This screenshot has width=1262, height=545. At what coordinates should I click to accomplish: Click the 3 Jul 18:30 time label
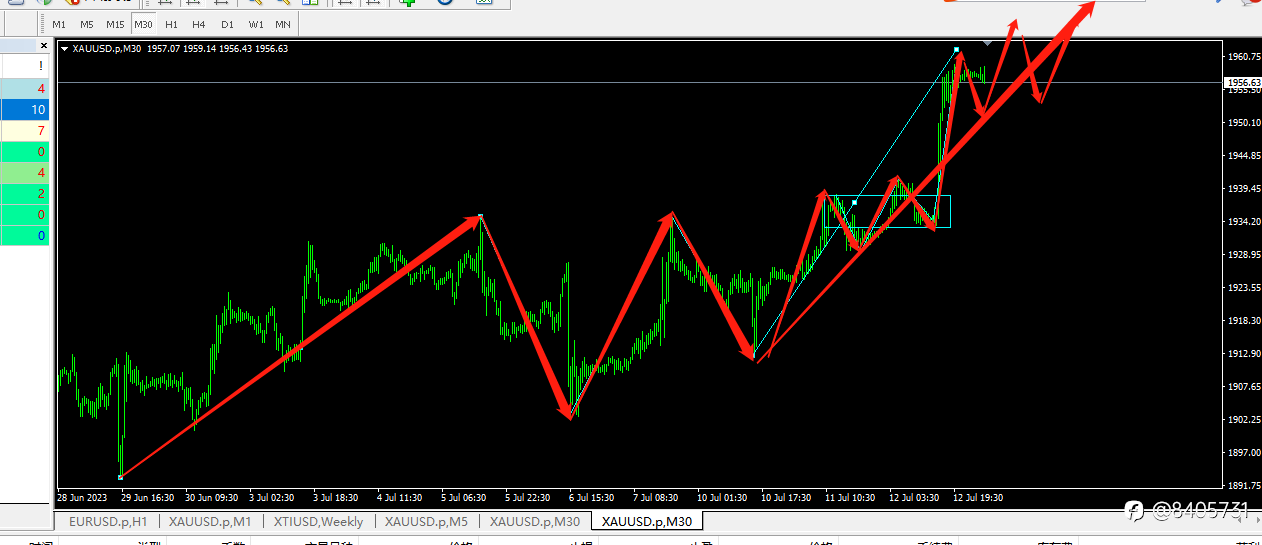tap(336, 497)
